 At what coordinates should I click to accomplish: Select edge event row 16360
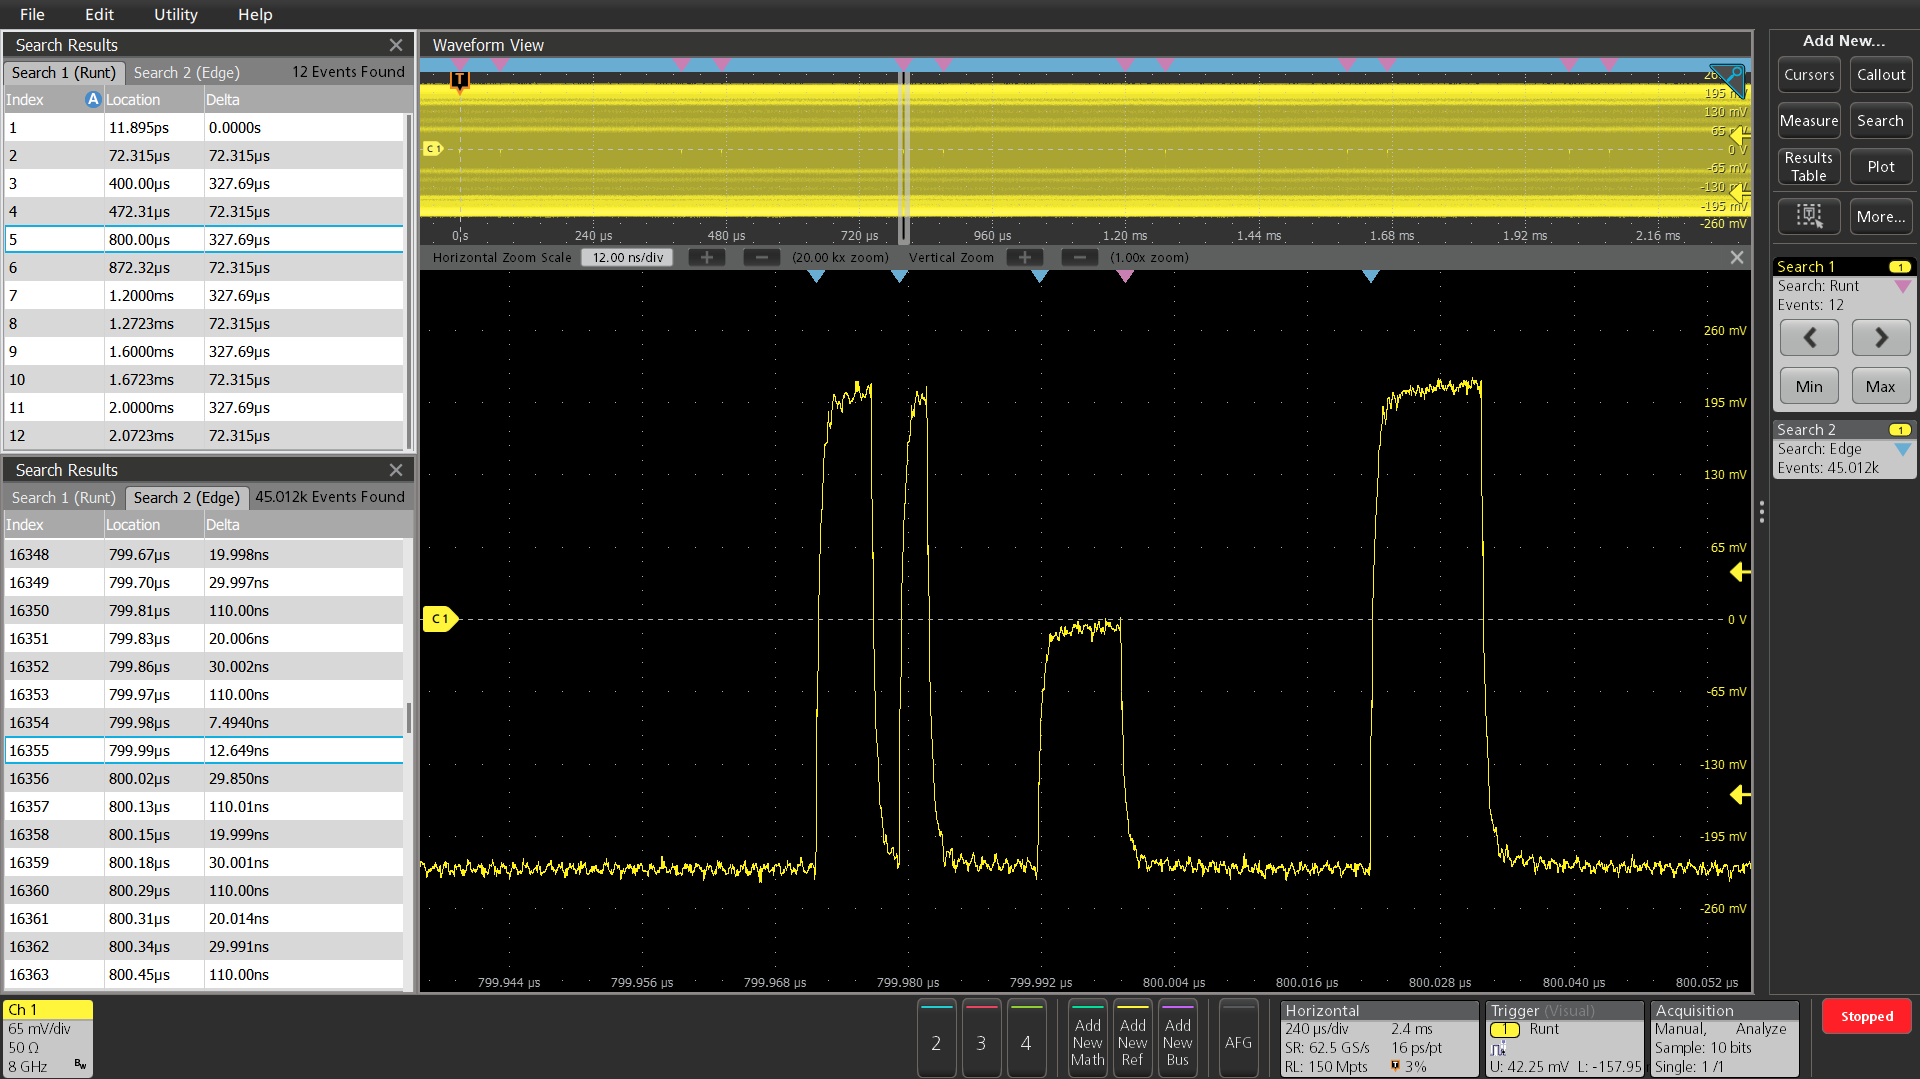coord(205,890)
